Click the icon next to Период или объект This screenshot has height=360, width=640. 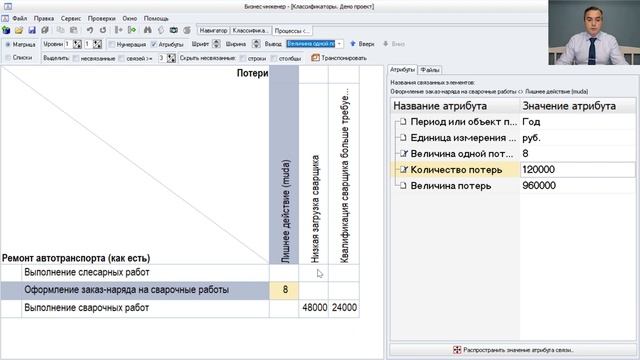tap(403, 122)
